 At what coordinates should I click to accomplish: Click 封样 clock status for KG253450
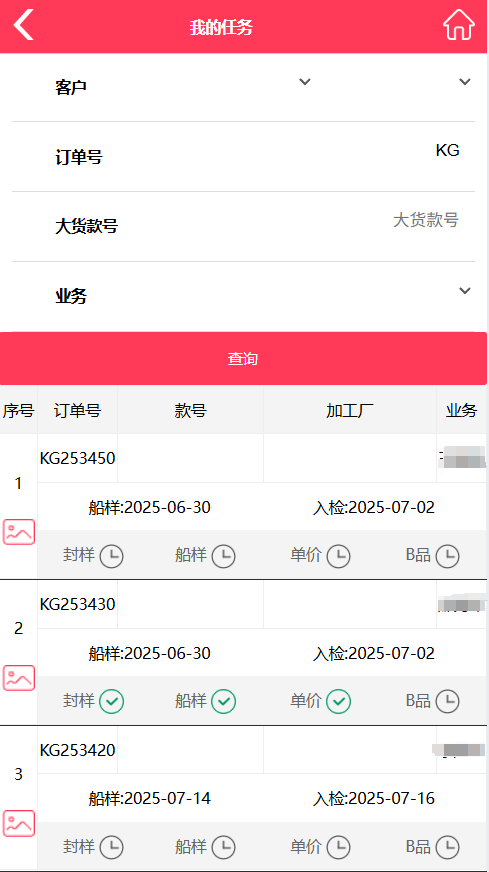point(111,556)
